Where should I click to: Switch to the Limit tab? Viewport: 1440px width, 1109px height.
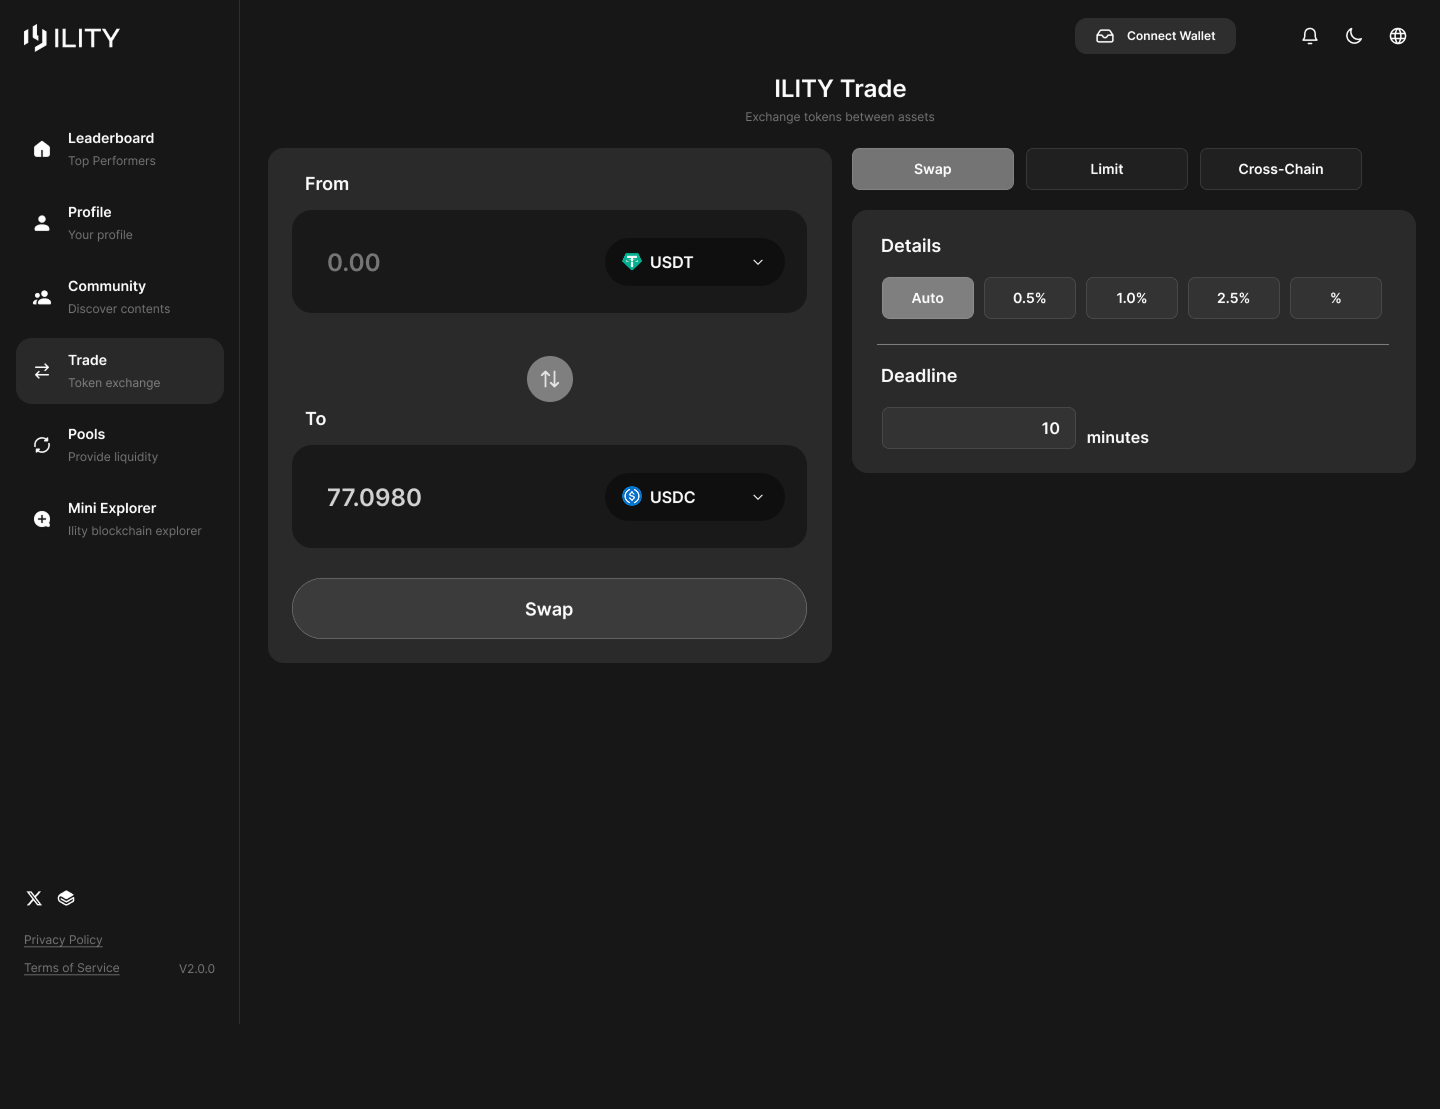click(1106, 168)
